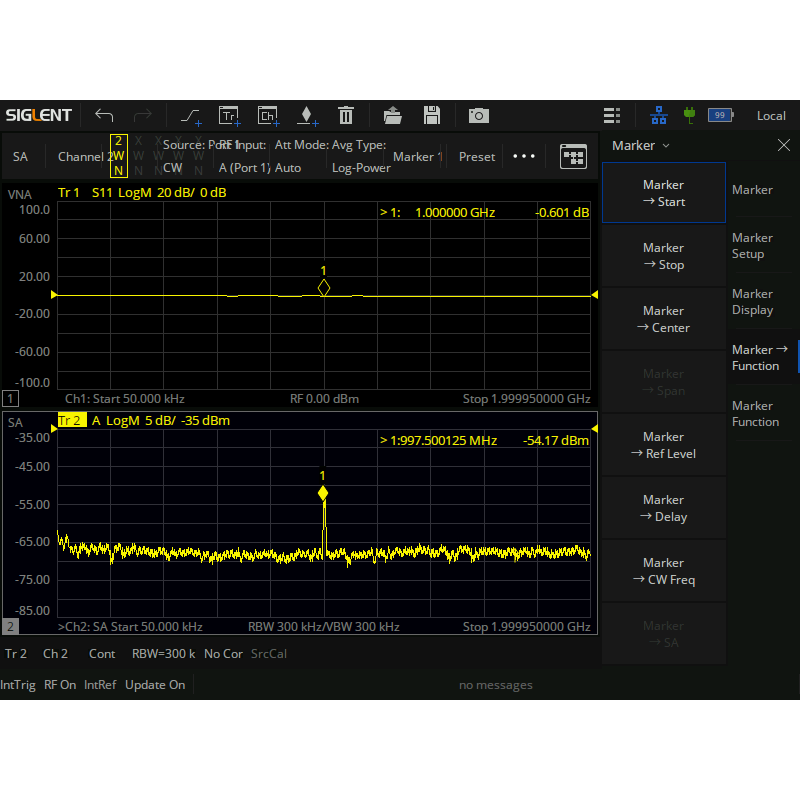Toggle Cont sweep mode indicator
Image resolution: width=800 pixels, height=800 pixels.
pos(102,654)
